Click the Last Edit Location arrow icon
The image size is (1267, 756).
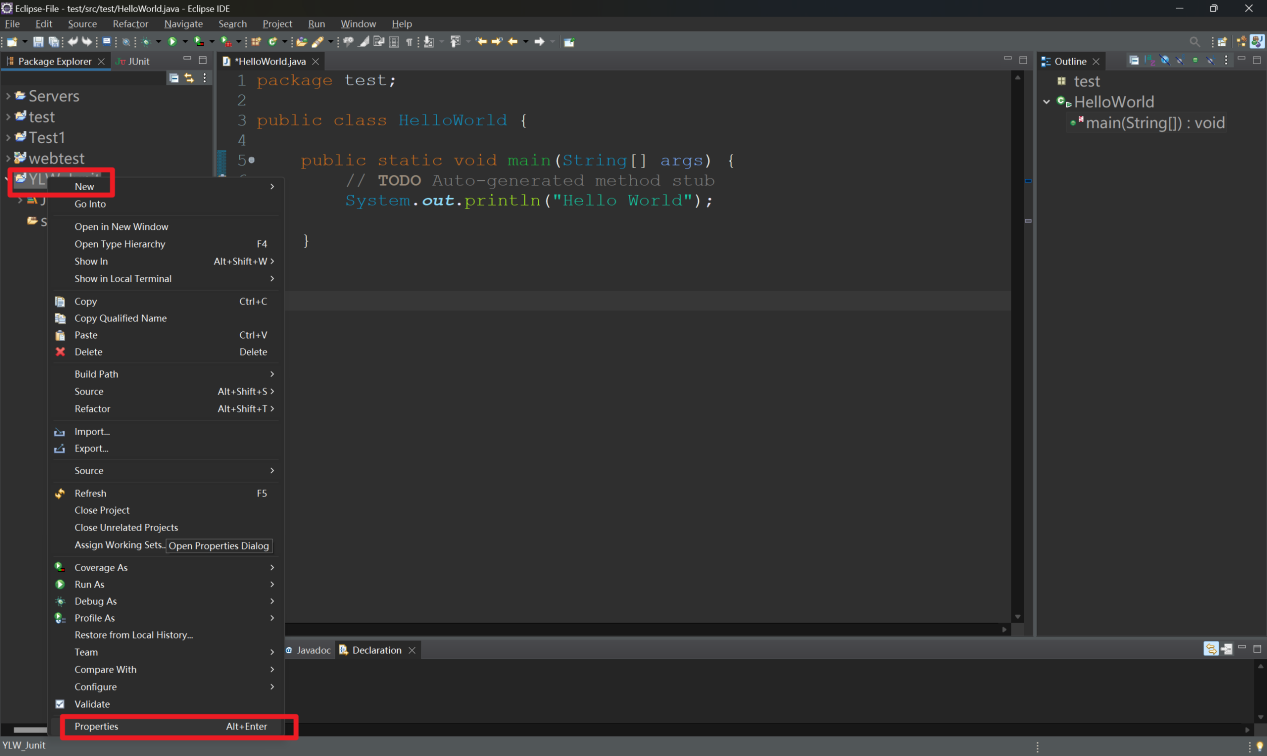(481, 42)
